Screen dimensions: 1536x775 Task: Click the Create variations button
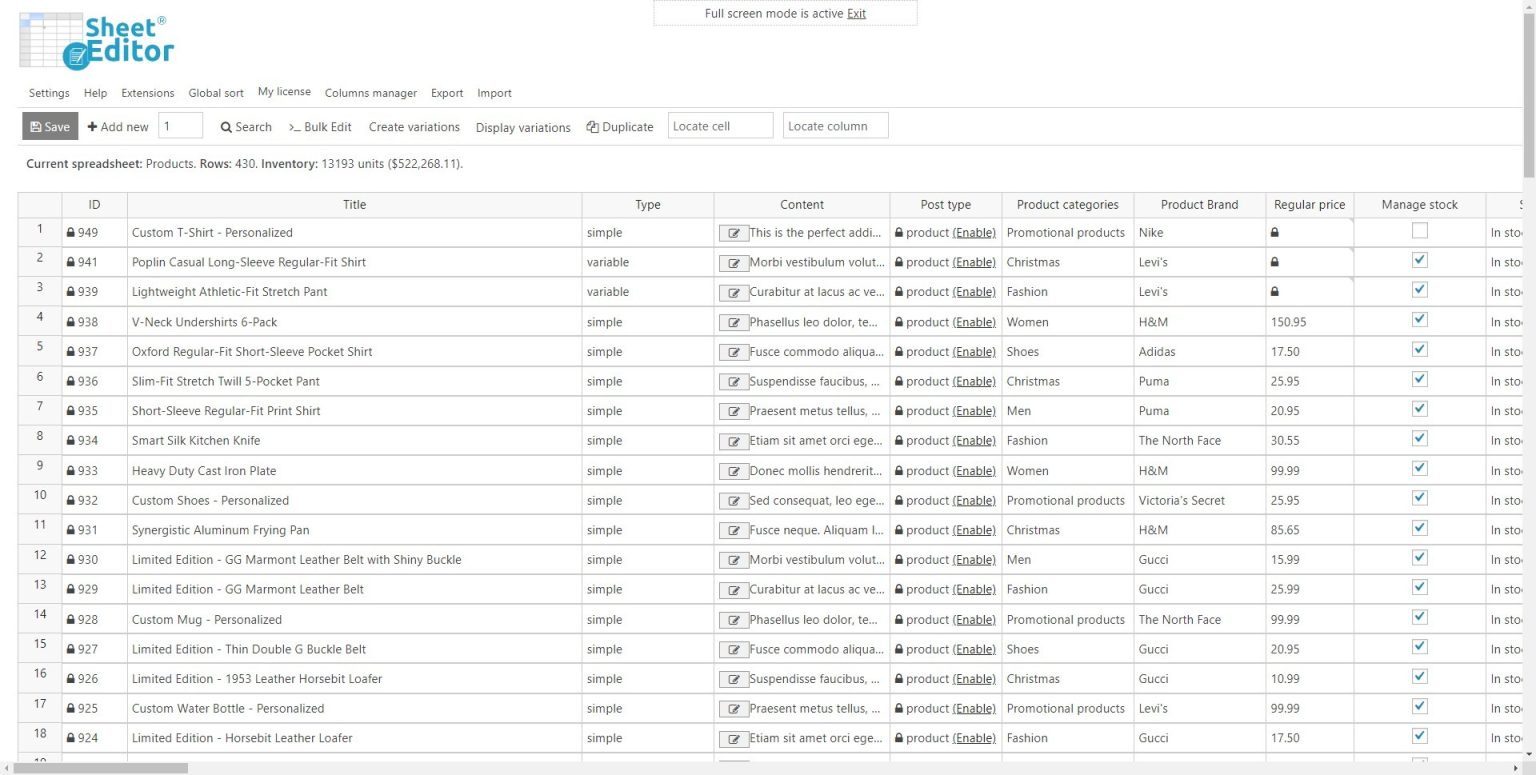[414, 127]
